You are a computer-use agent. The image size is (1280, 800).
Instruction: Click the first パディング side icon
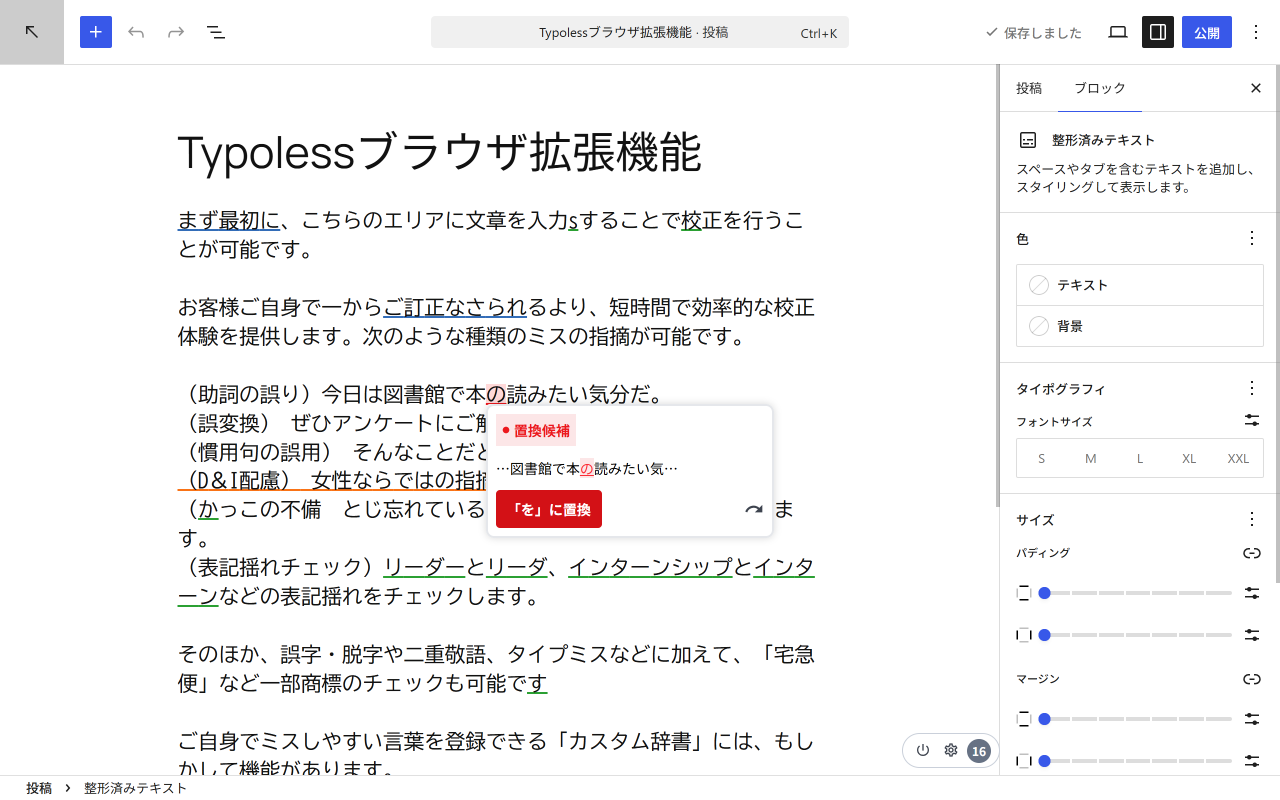point(1023,593)
